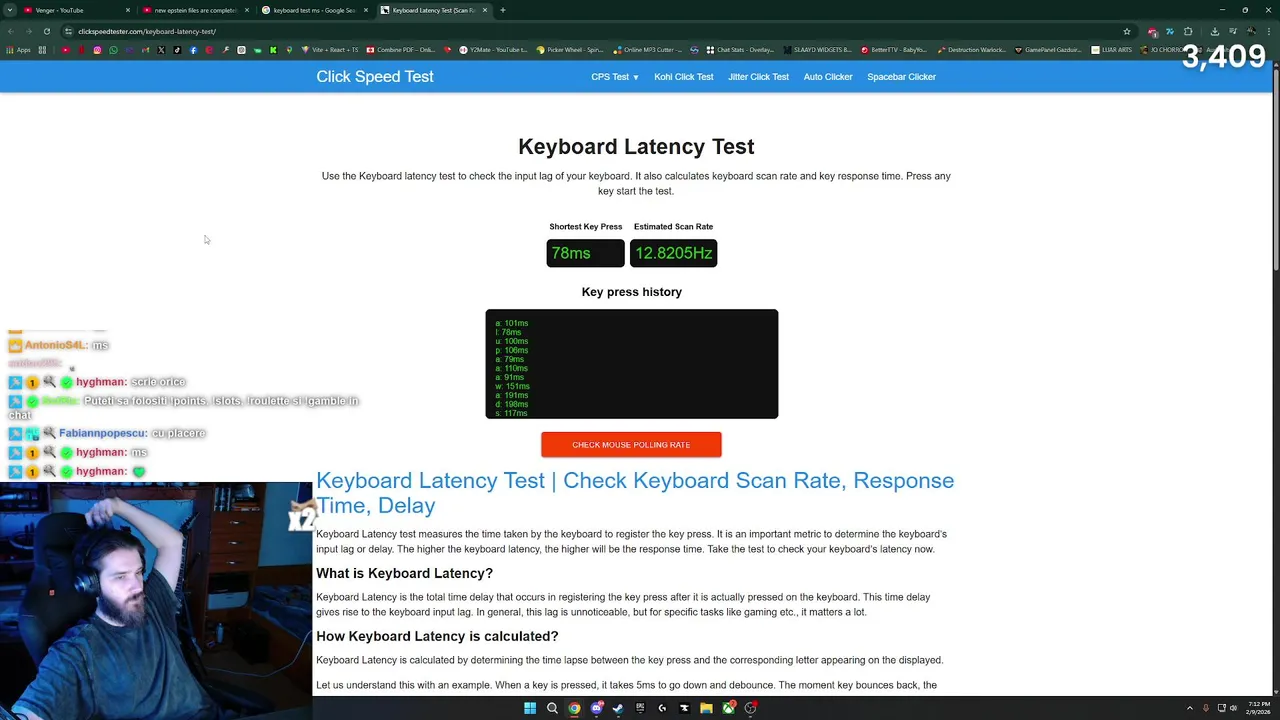The width and height of the screenshot is (1280, 720).
Task: Click the key press history box
Action: [631, 364]
